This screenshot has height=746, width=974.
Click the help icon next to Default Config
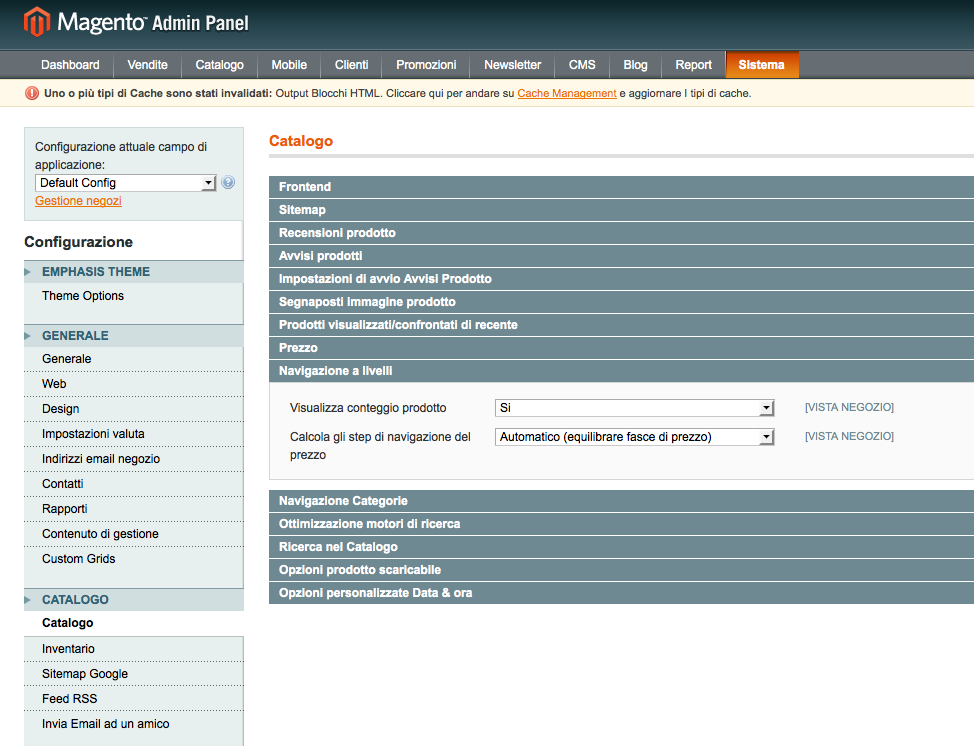click(x=227, y=182)
